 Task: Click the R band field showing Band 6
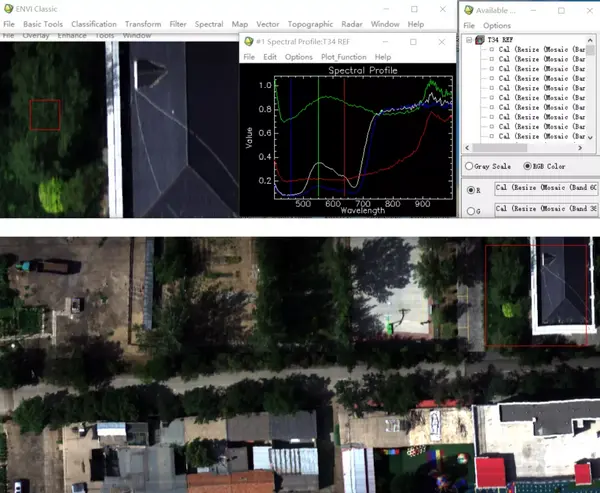click(x=546, y=188)
